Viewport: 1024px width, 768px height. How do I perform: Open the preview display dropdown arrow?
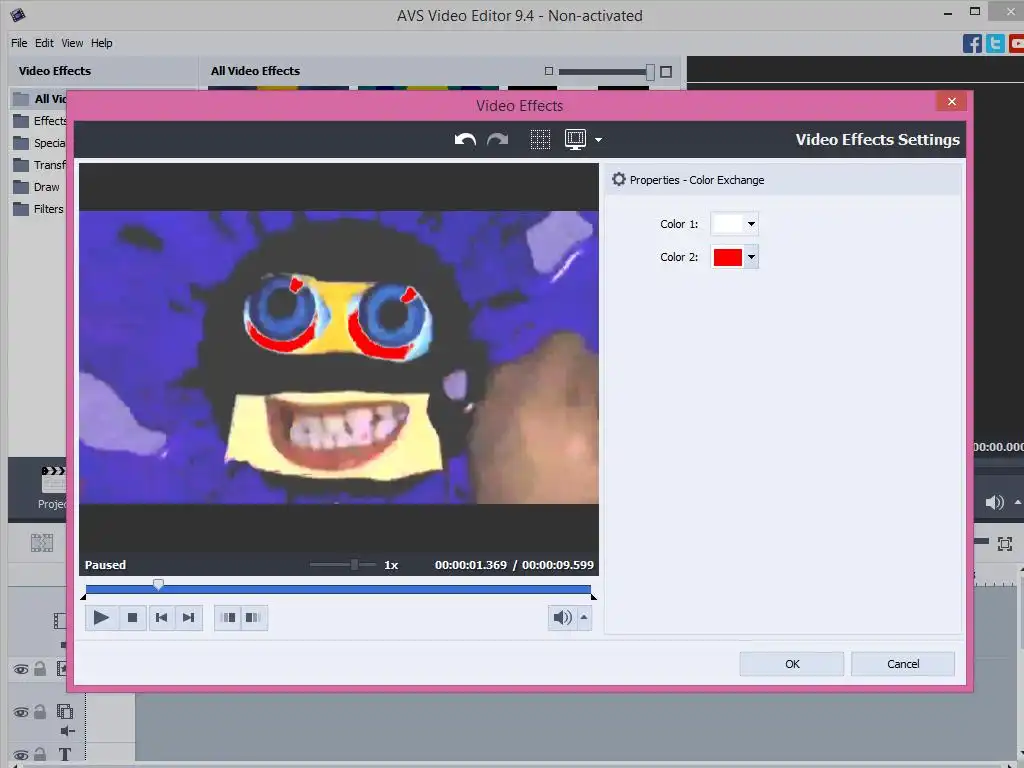tap(598, 140)
